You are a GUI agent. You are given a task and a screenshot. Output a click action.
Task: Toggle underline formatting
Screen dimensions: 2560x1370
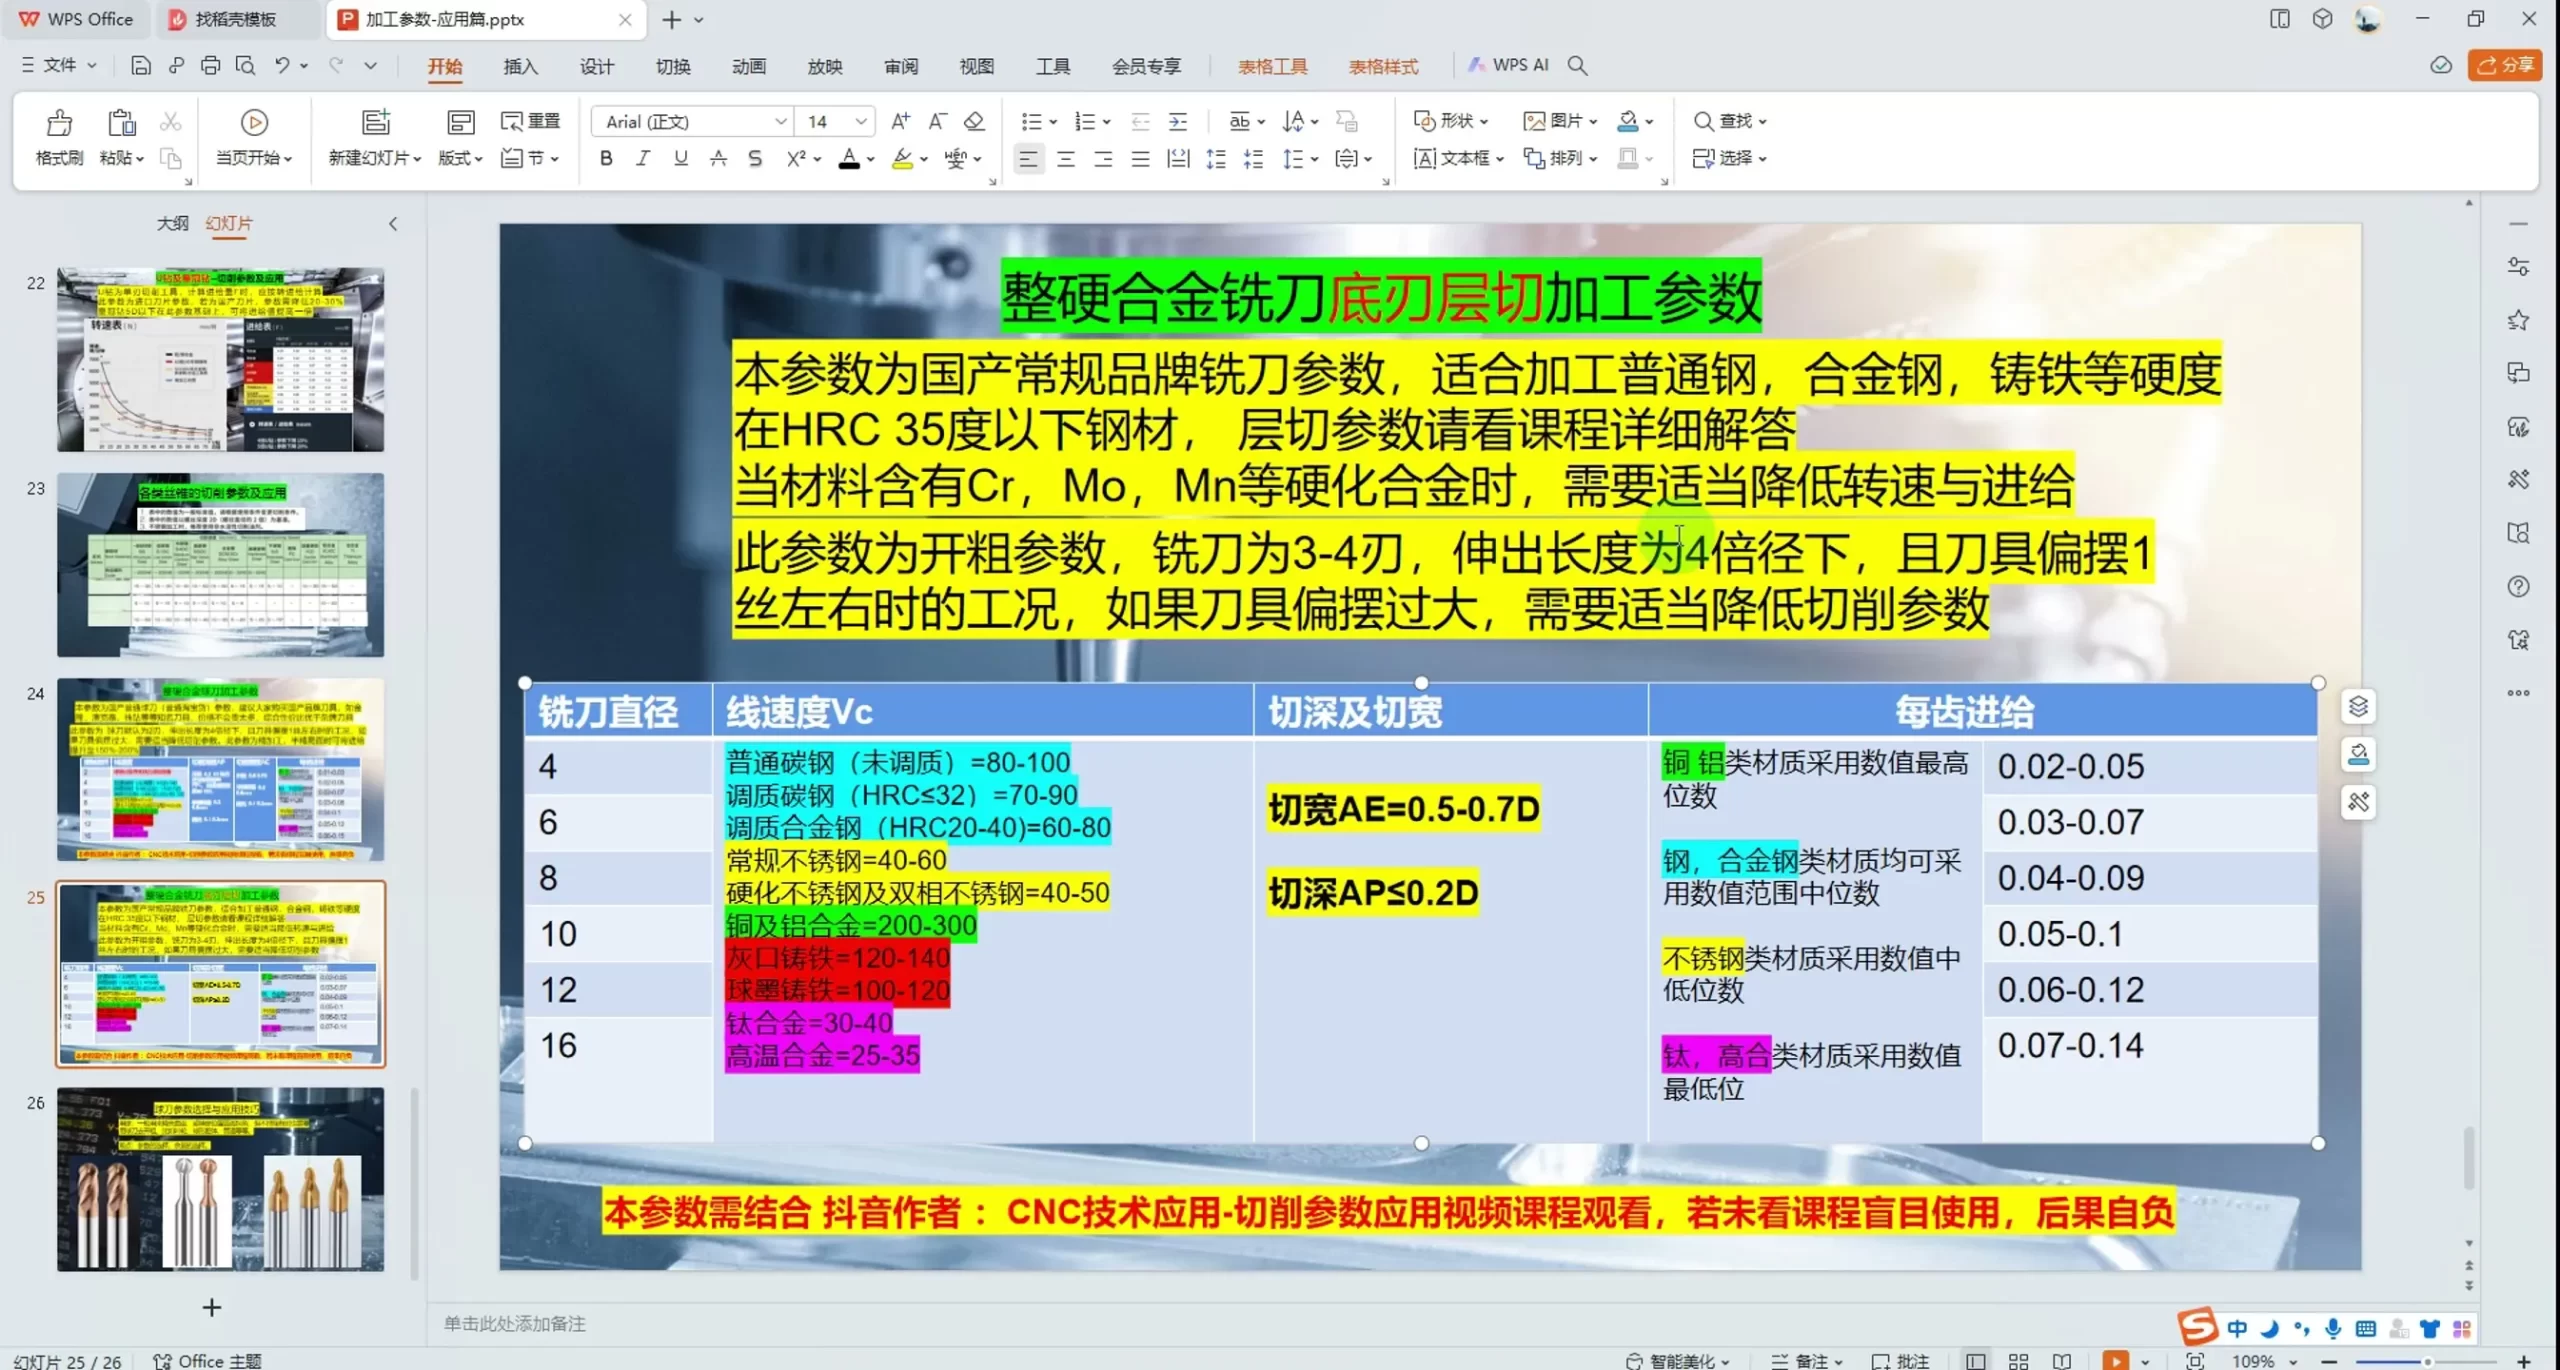coord(680,158)
